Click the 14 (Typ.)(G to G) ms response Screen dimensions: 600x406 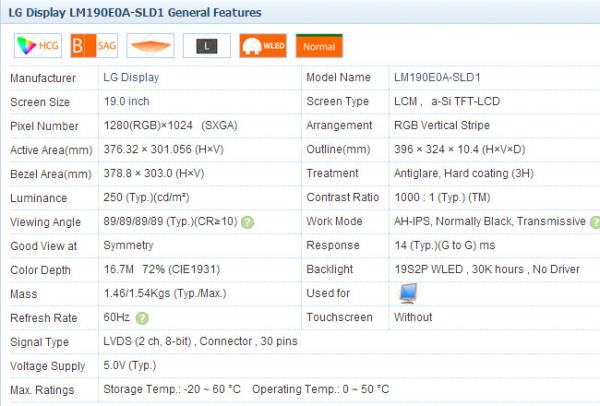click(x=445, y=245)
